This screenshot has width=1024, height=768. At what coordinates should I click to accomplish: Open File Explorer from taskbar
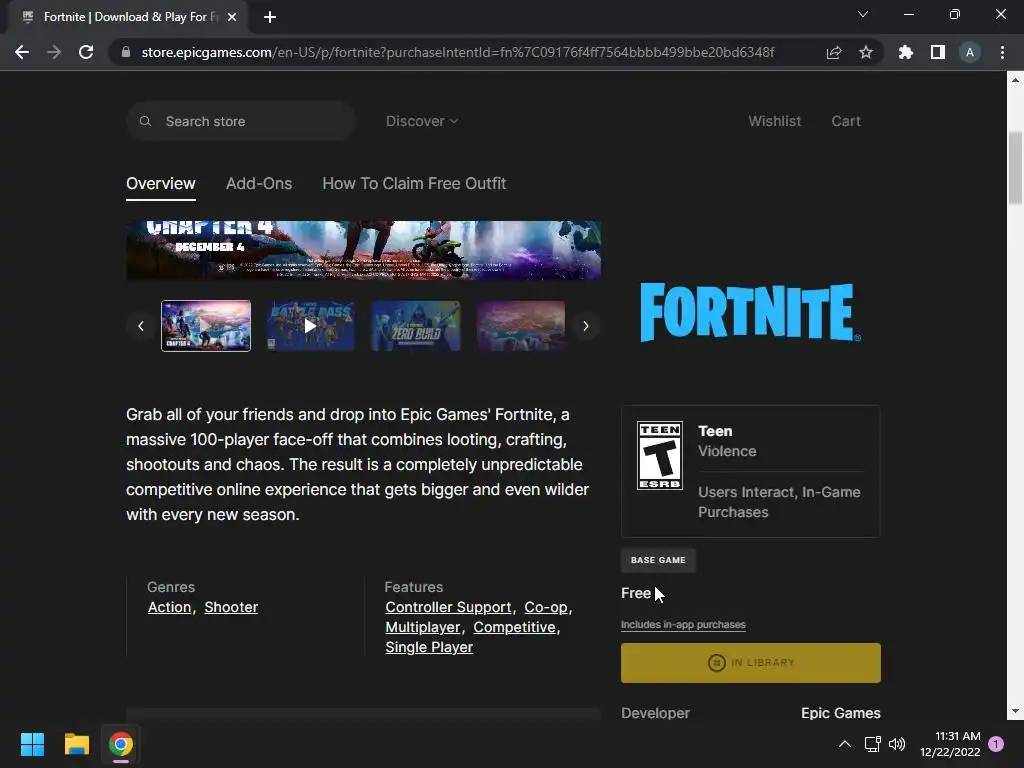76,744
